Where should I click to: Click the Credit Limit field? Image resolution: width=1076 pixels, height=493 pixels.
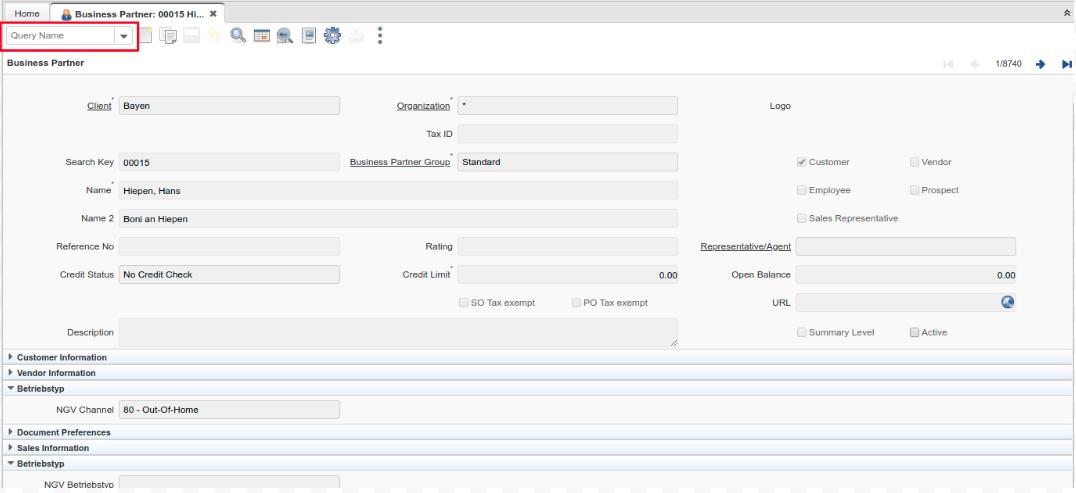point(568,275)
